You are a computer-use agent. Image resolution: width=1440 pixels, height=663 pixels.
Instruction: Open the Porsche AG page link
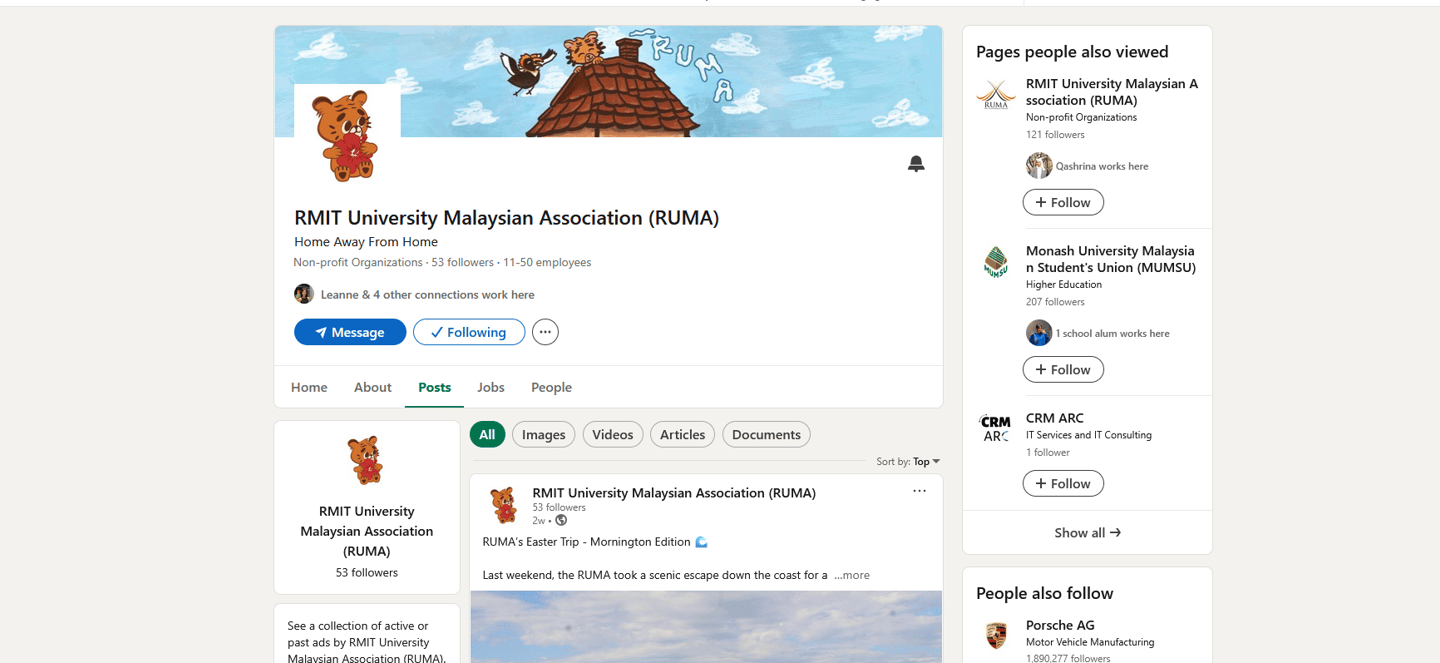click(x=1060, y=625)
